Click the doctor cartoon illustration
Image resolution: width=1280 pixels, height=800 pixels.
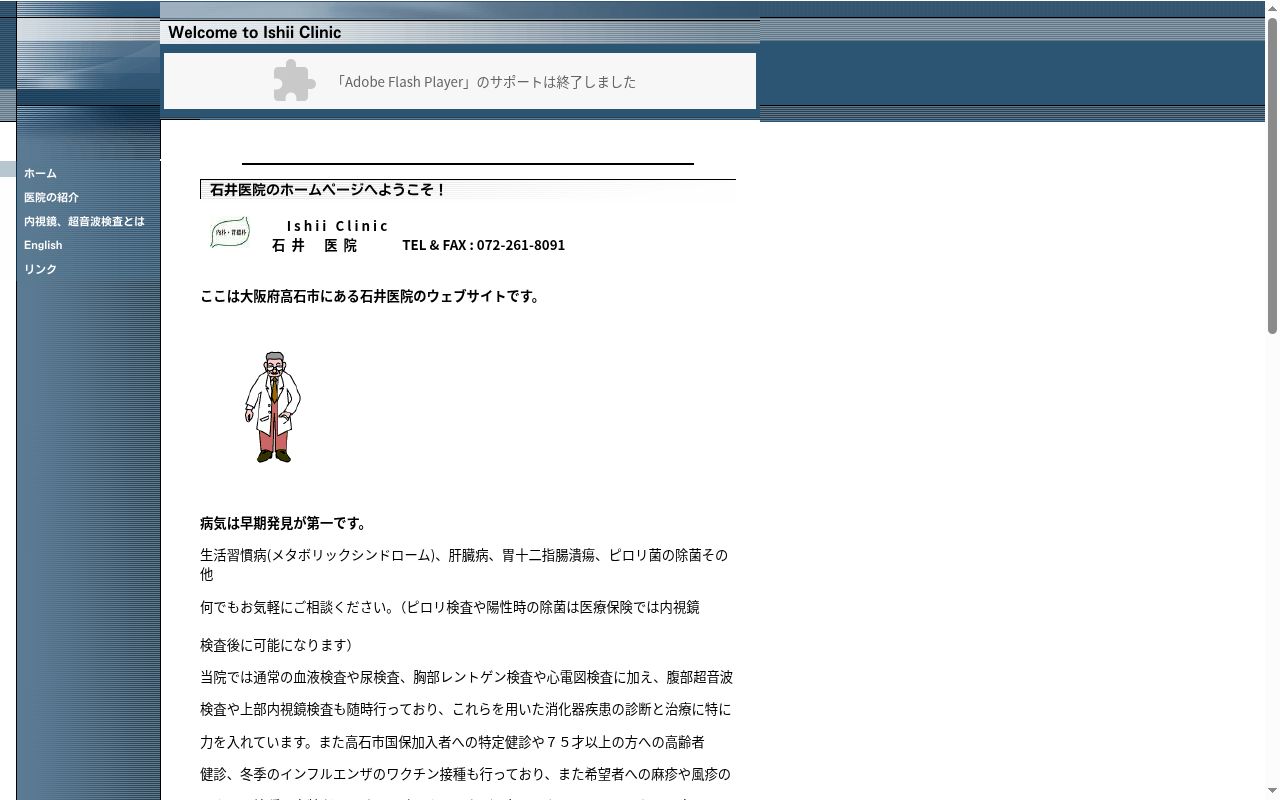[272, 407]
